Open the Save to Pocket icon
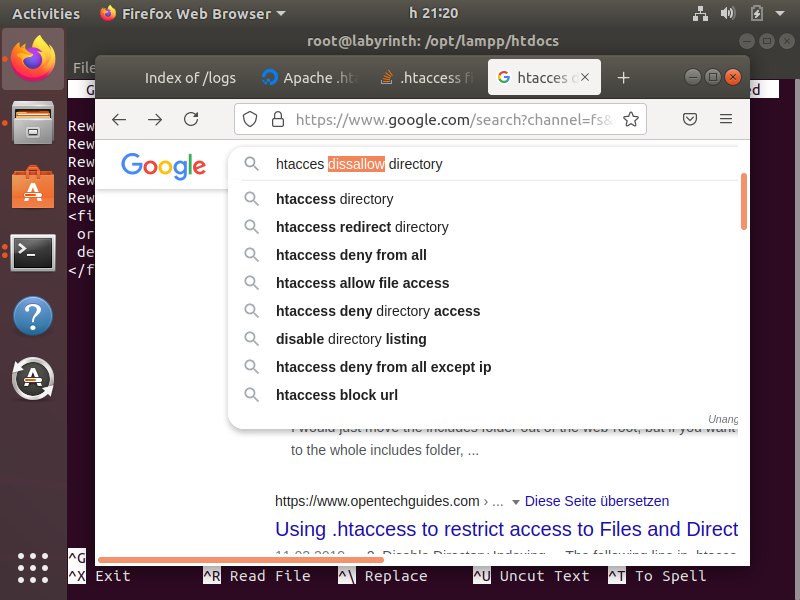The height and width of the screenshot is (600, 800). point(690,119)
